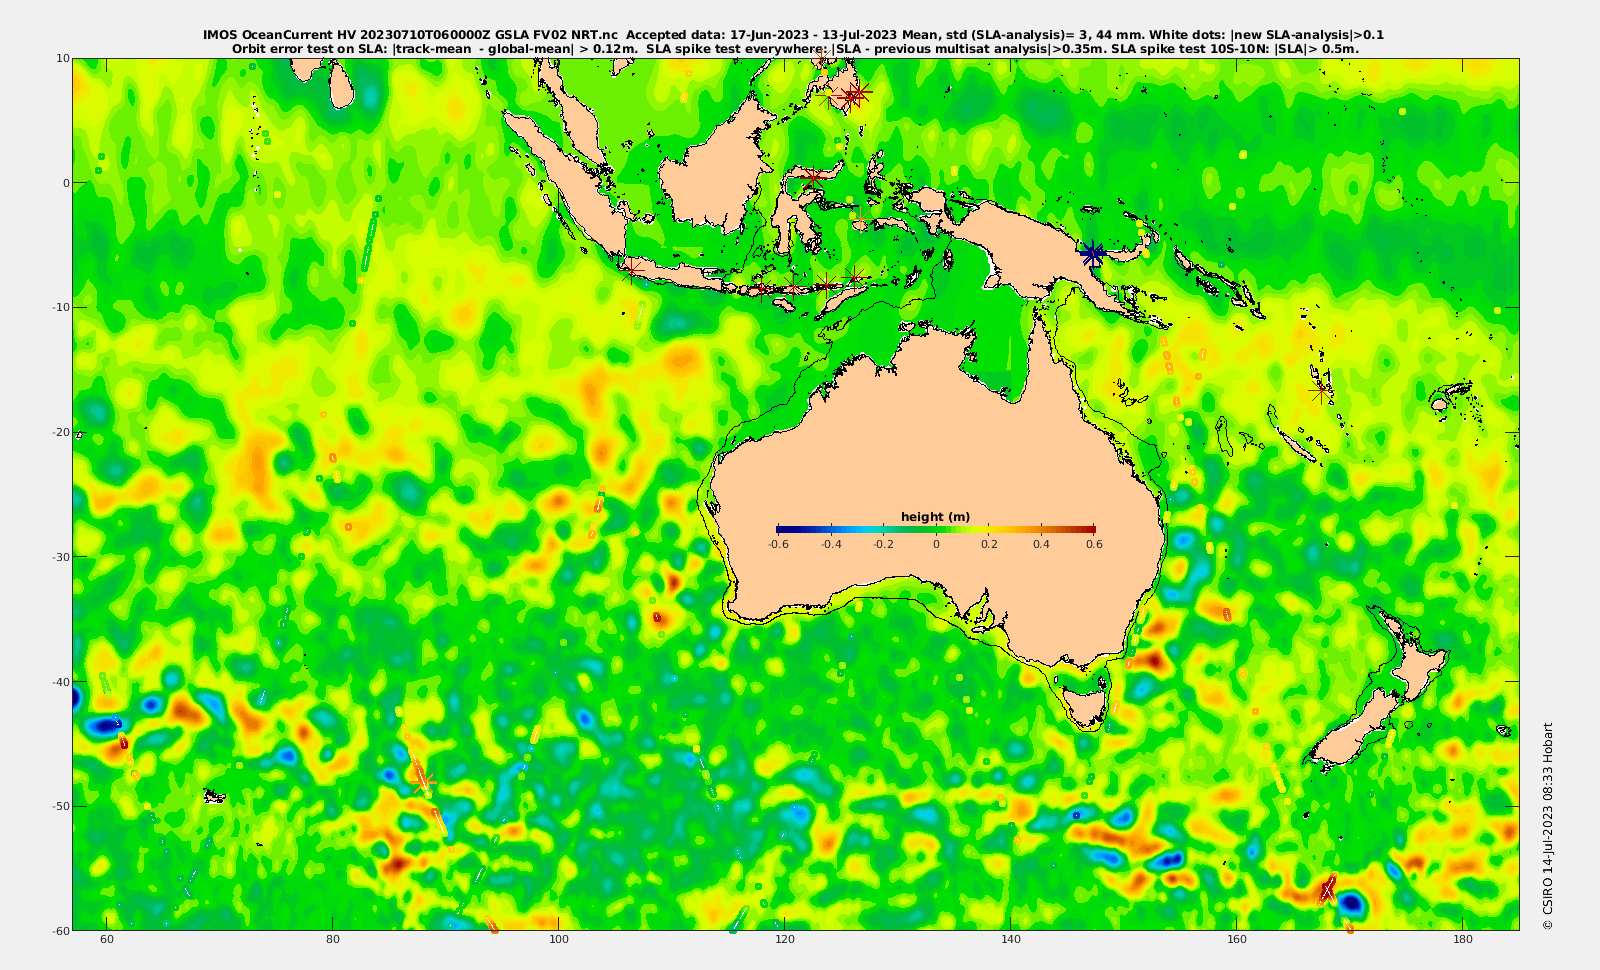
Task: Click the latitude axis label '-30'
Action: 60,556
